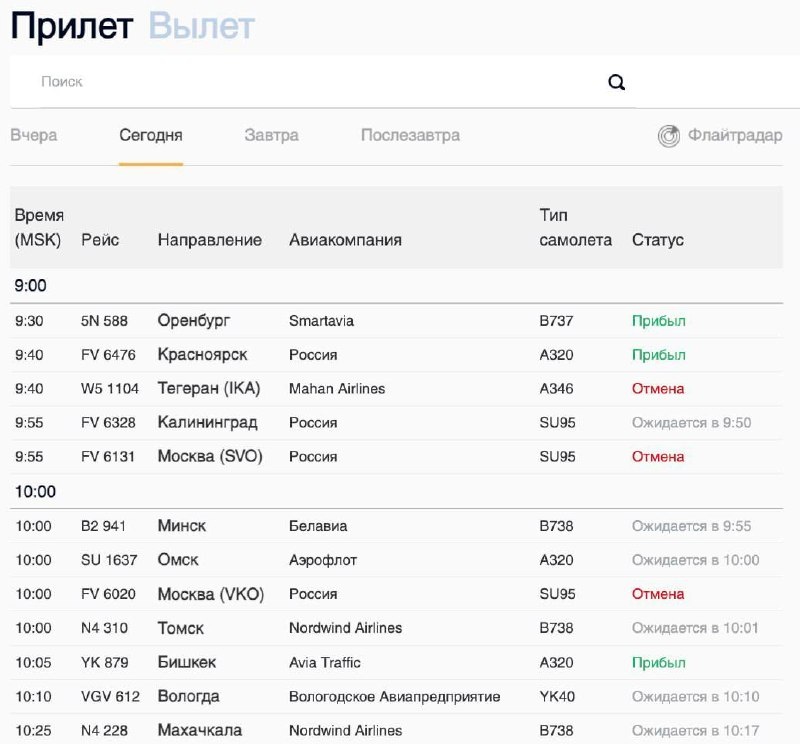Click Ожидается в 10:00 status
Image resolution: width=800 pixels, height=744 pixels.
(695, 560)
